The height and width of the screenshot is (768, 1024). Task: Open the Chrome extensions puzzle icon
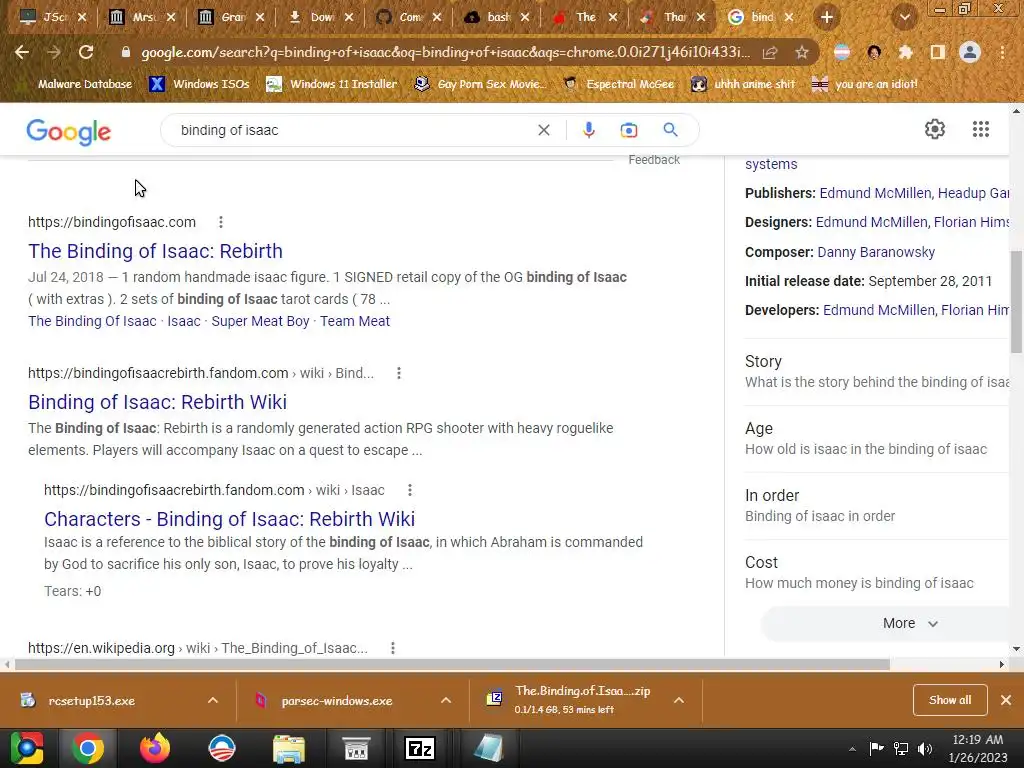coord(905,52)
